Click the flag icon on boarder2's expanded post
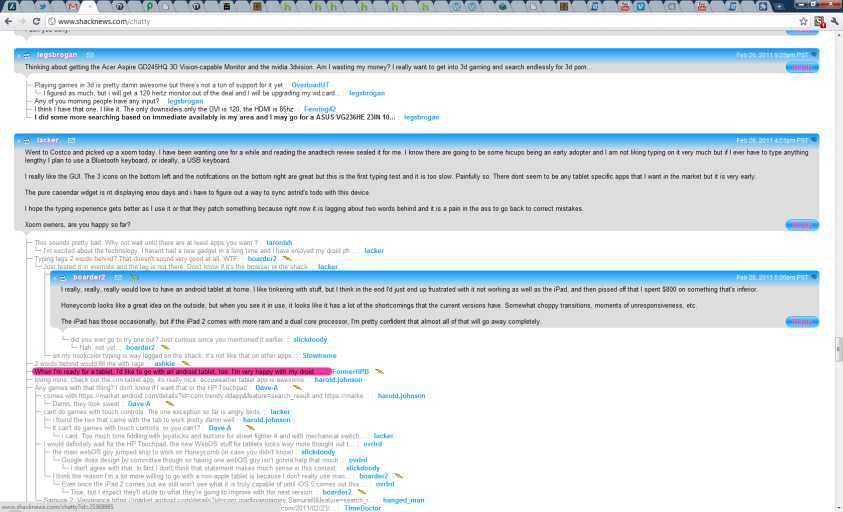The height and width of the screenshot is (512, 843). pos(813,277)
